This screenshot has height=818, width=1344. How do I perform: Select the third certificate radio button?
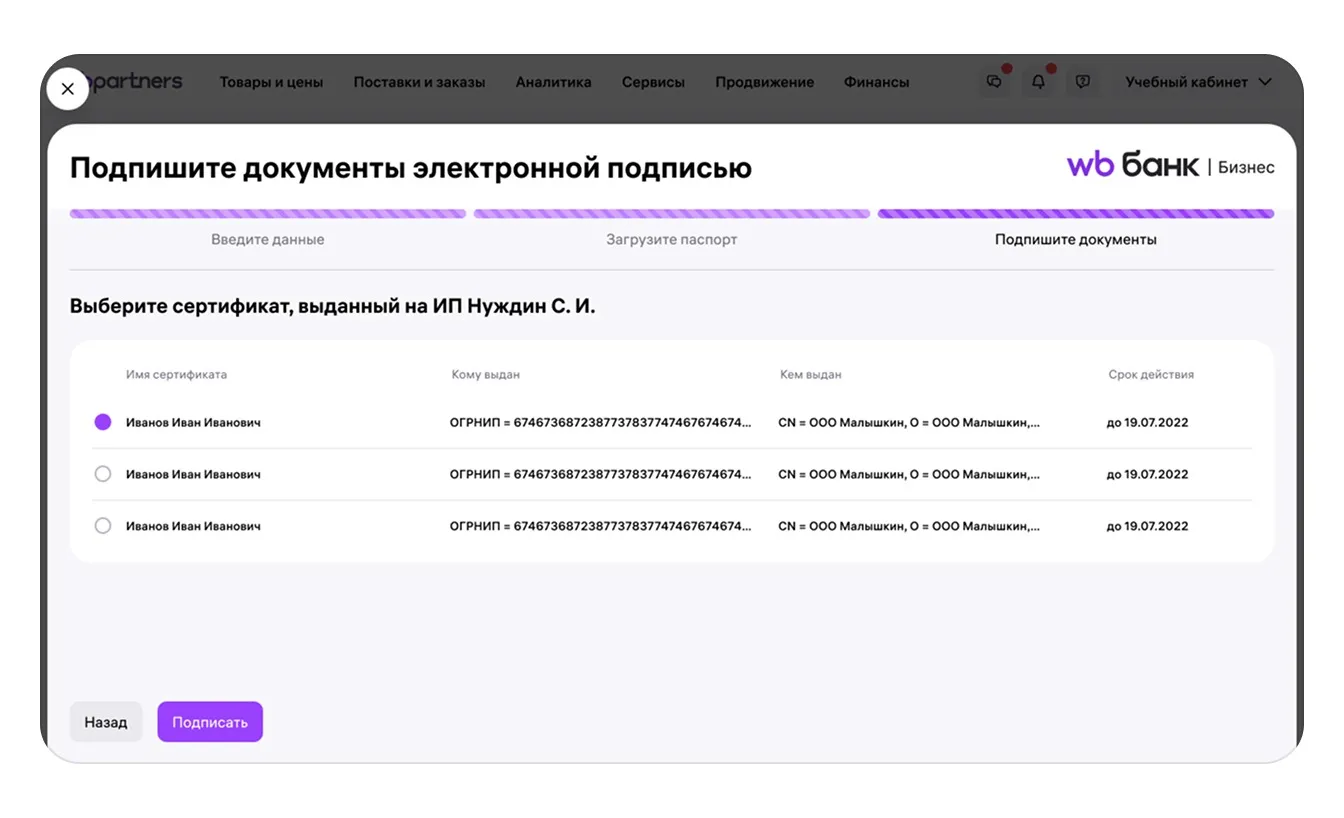[x=103, y=526]
